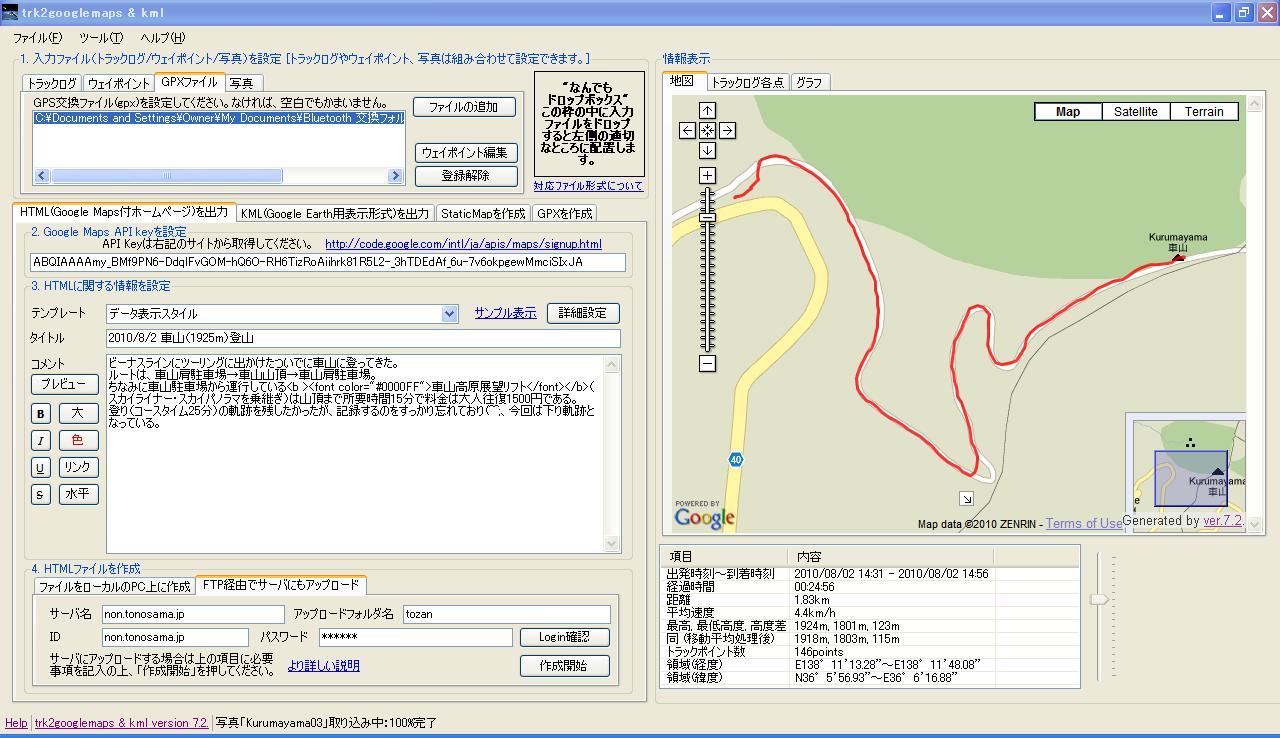Viewport: 1280px width, 738px height.
Task: Switch to the ウェイポイント input tab
Action: pos(118,84)
